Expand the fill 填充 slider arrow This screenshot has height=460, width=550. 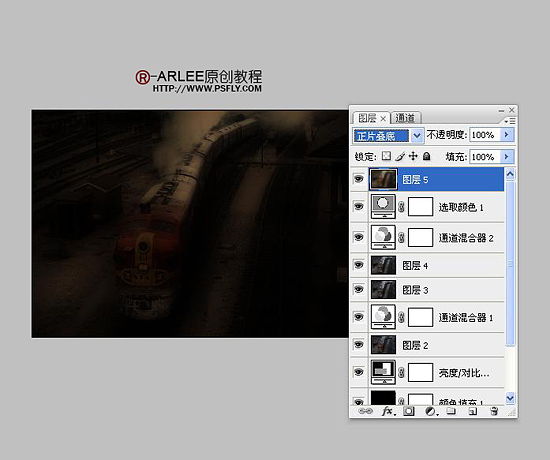(507, 156)
